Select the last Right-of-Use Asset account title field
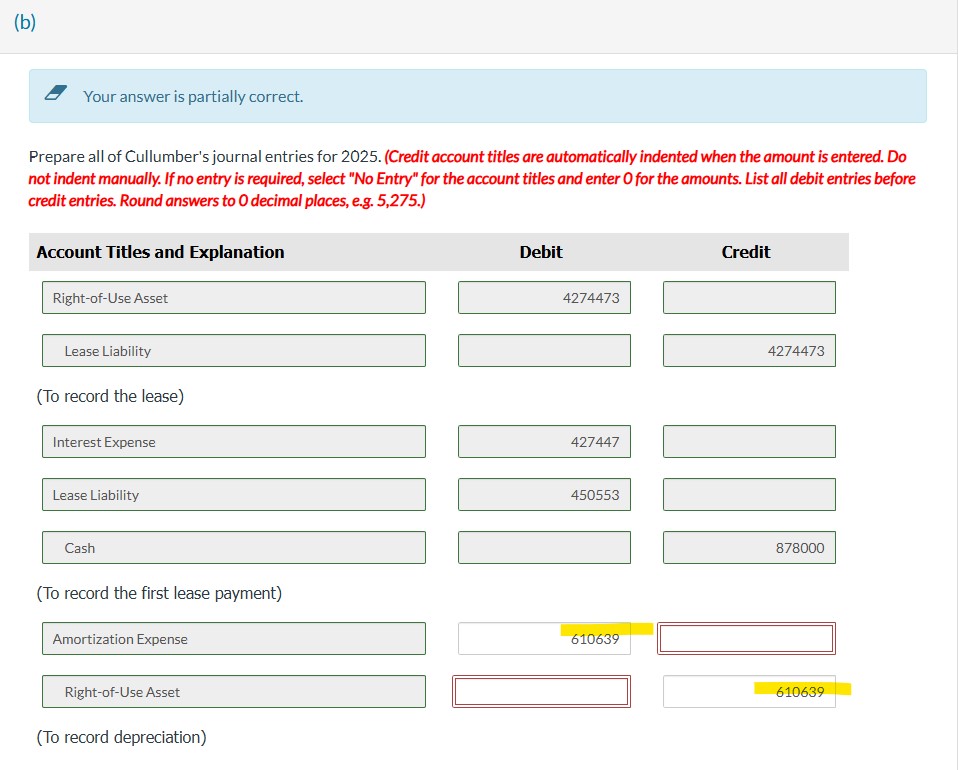 [234, 692]
